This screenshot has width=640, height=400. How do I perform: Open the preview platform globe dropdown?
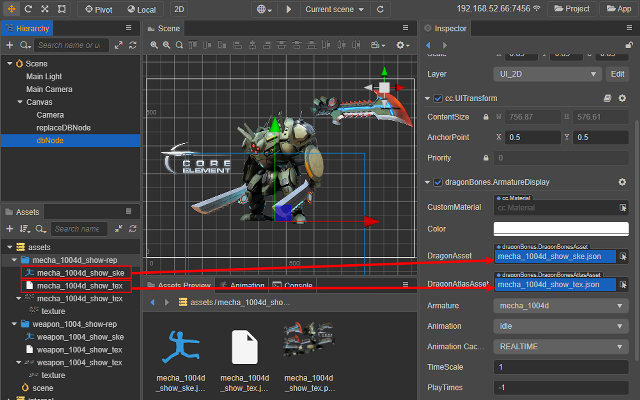click(x=264, y=9)
